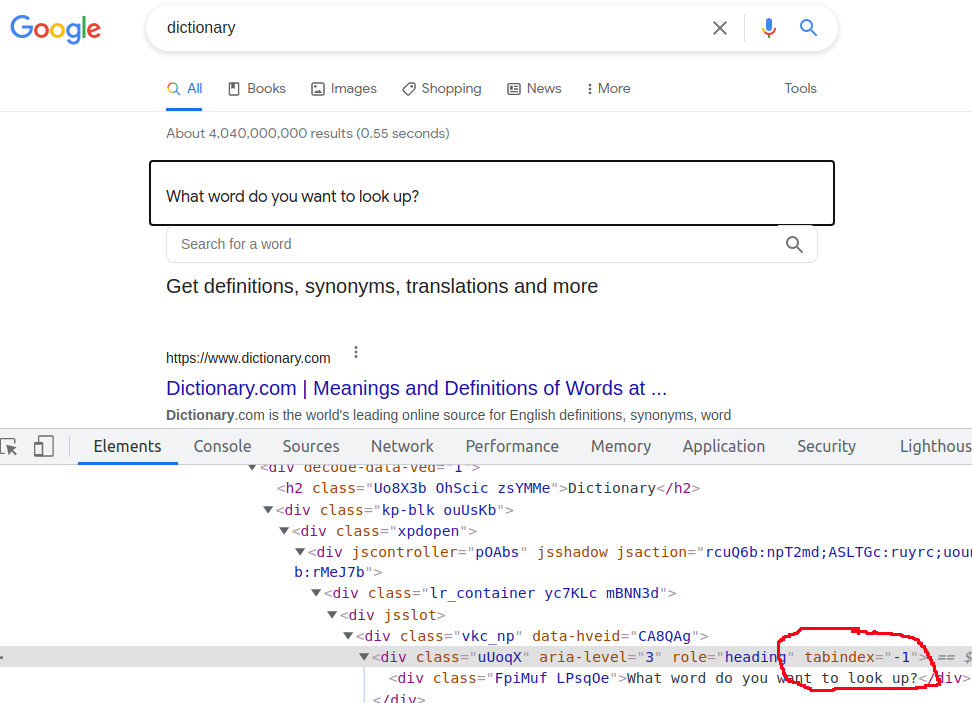Open the Lighthouse tab in DevTools
The height and width of the screenshot is (703, 972).
click(935, 446)
